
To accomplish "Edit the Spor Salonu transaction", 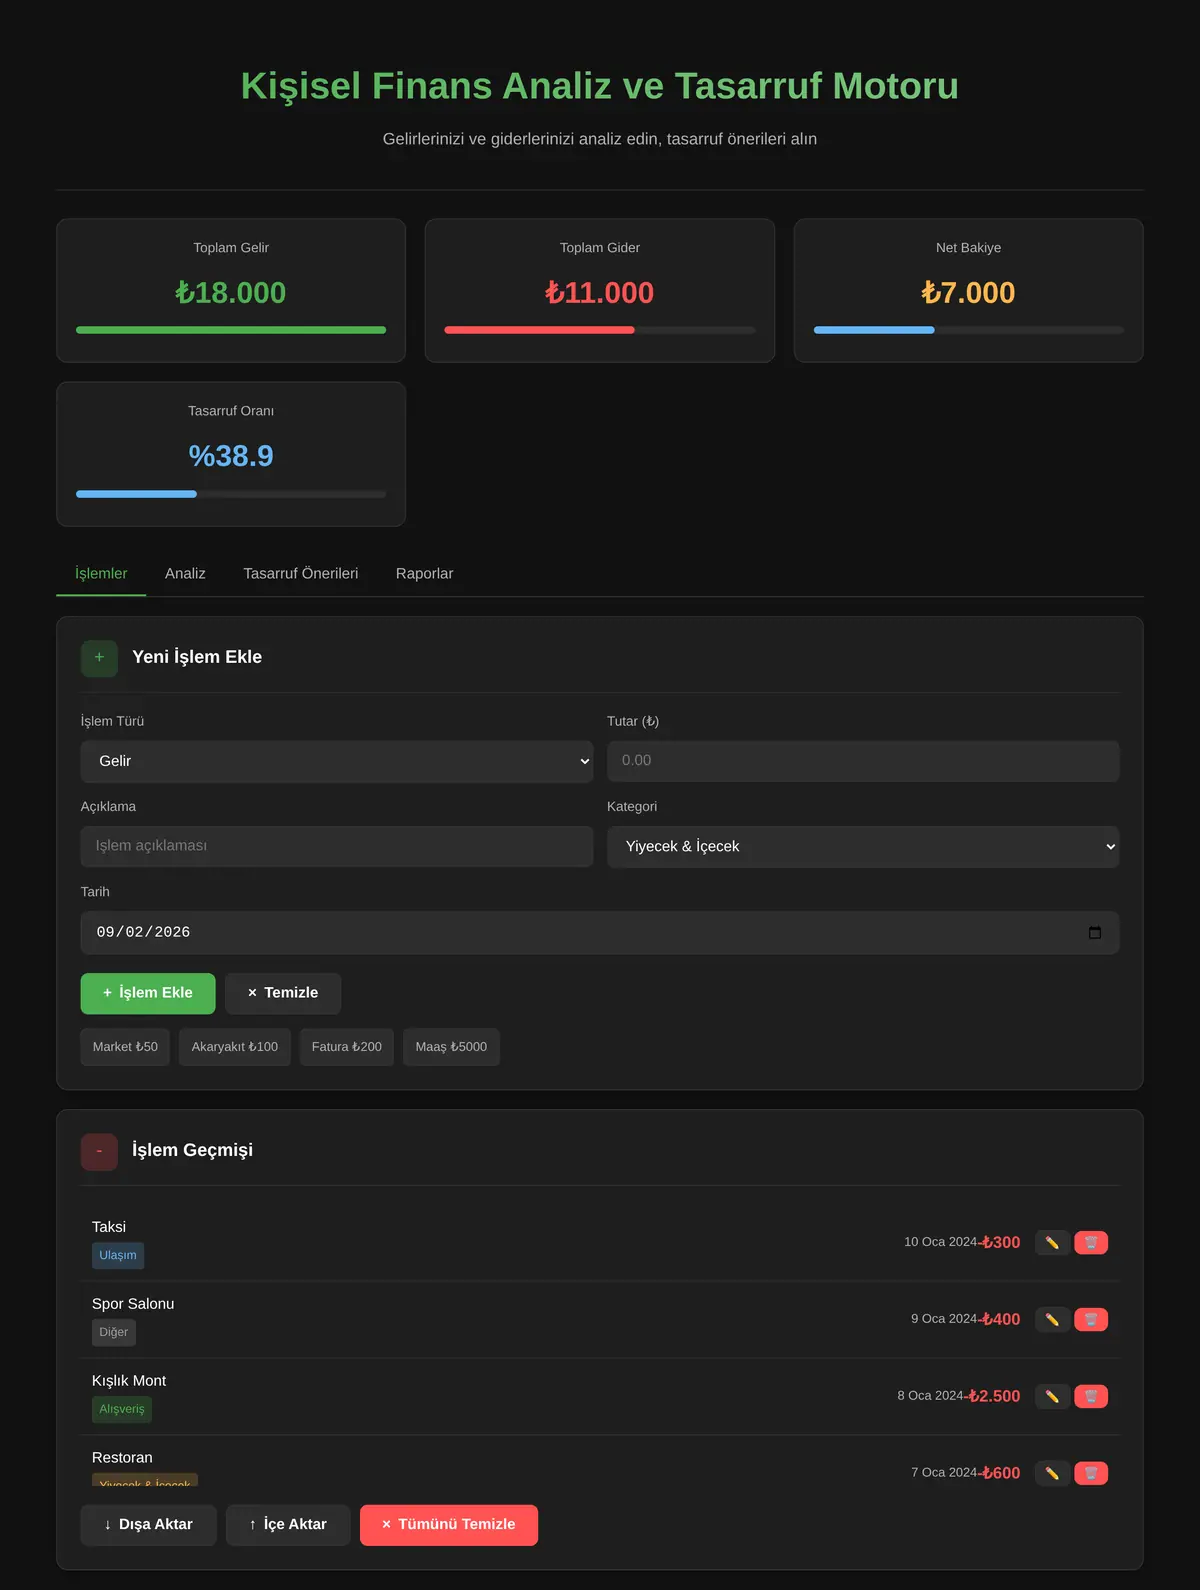I will [x=1052, y=1319].
